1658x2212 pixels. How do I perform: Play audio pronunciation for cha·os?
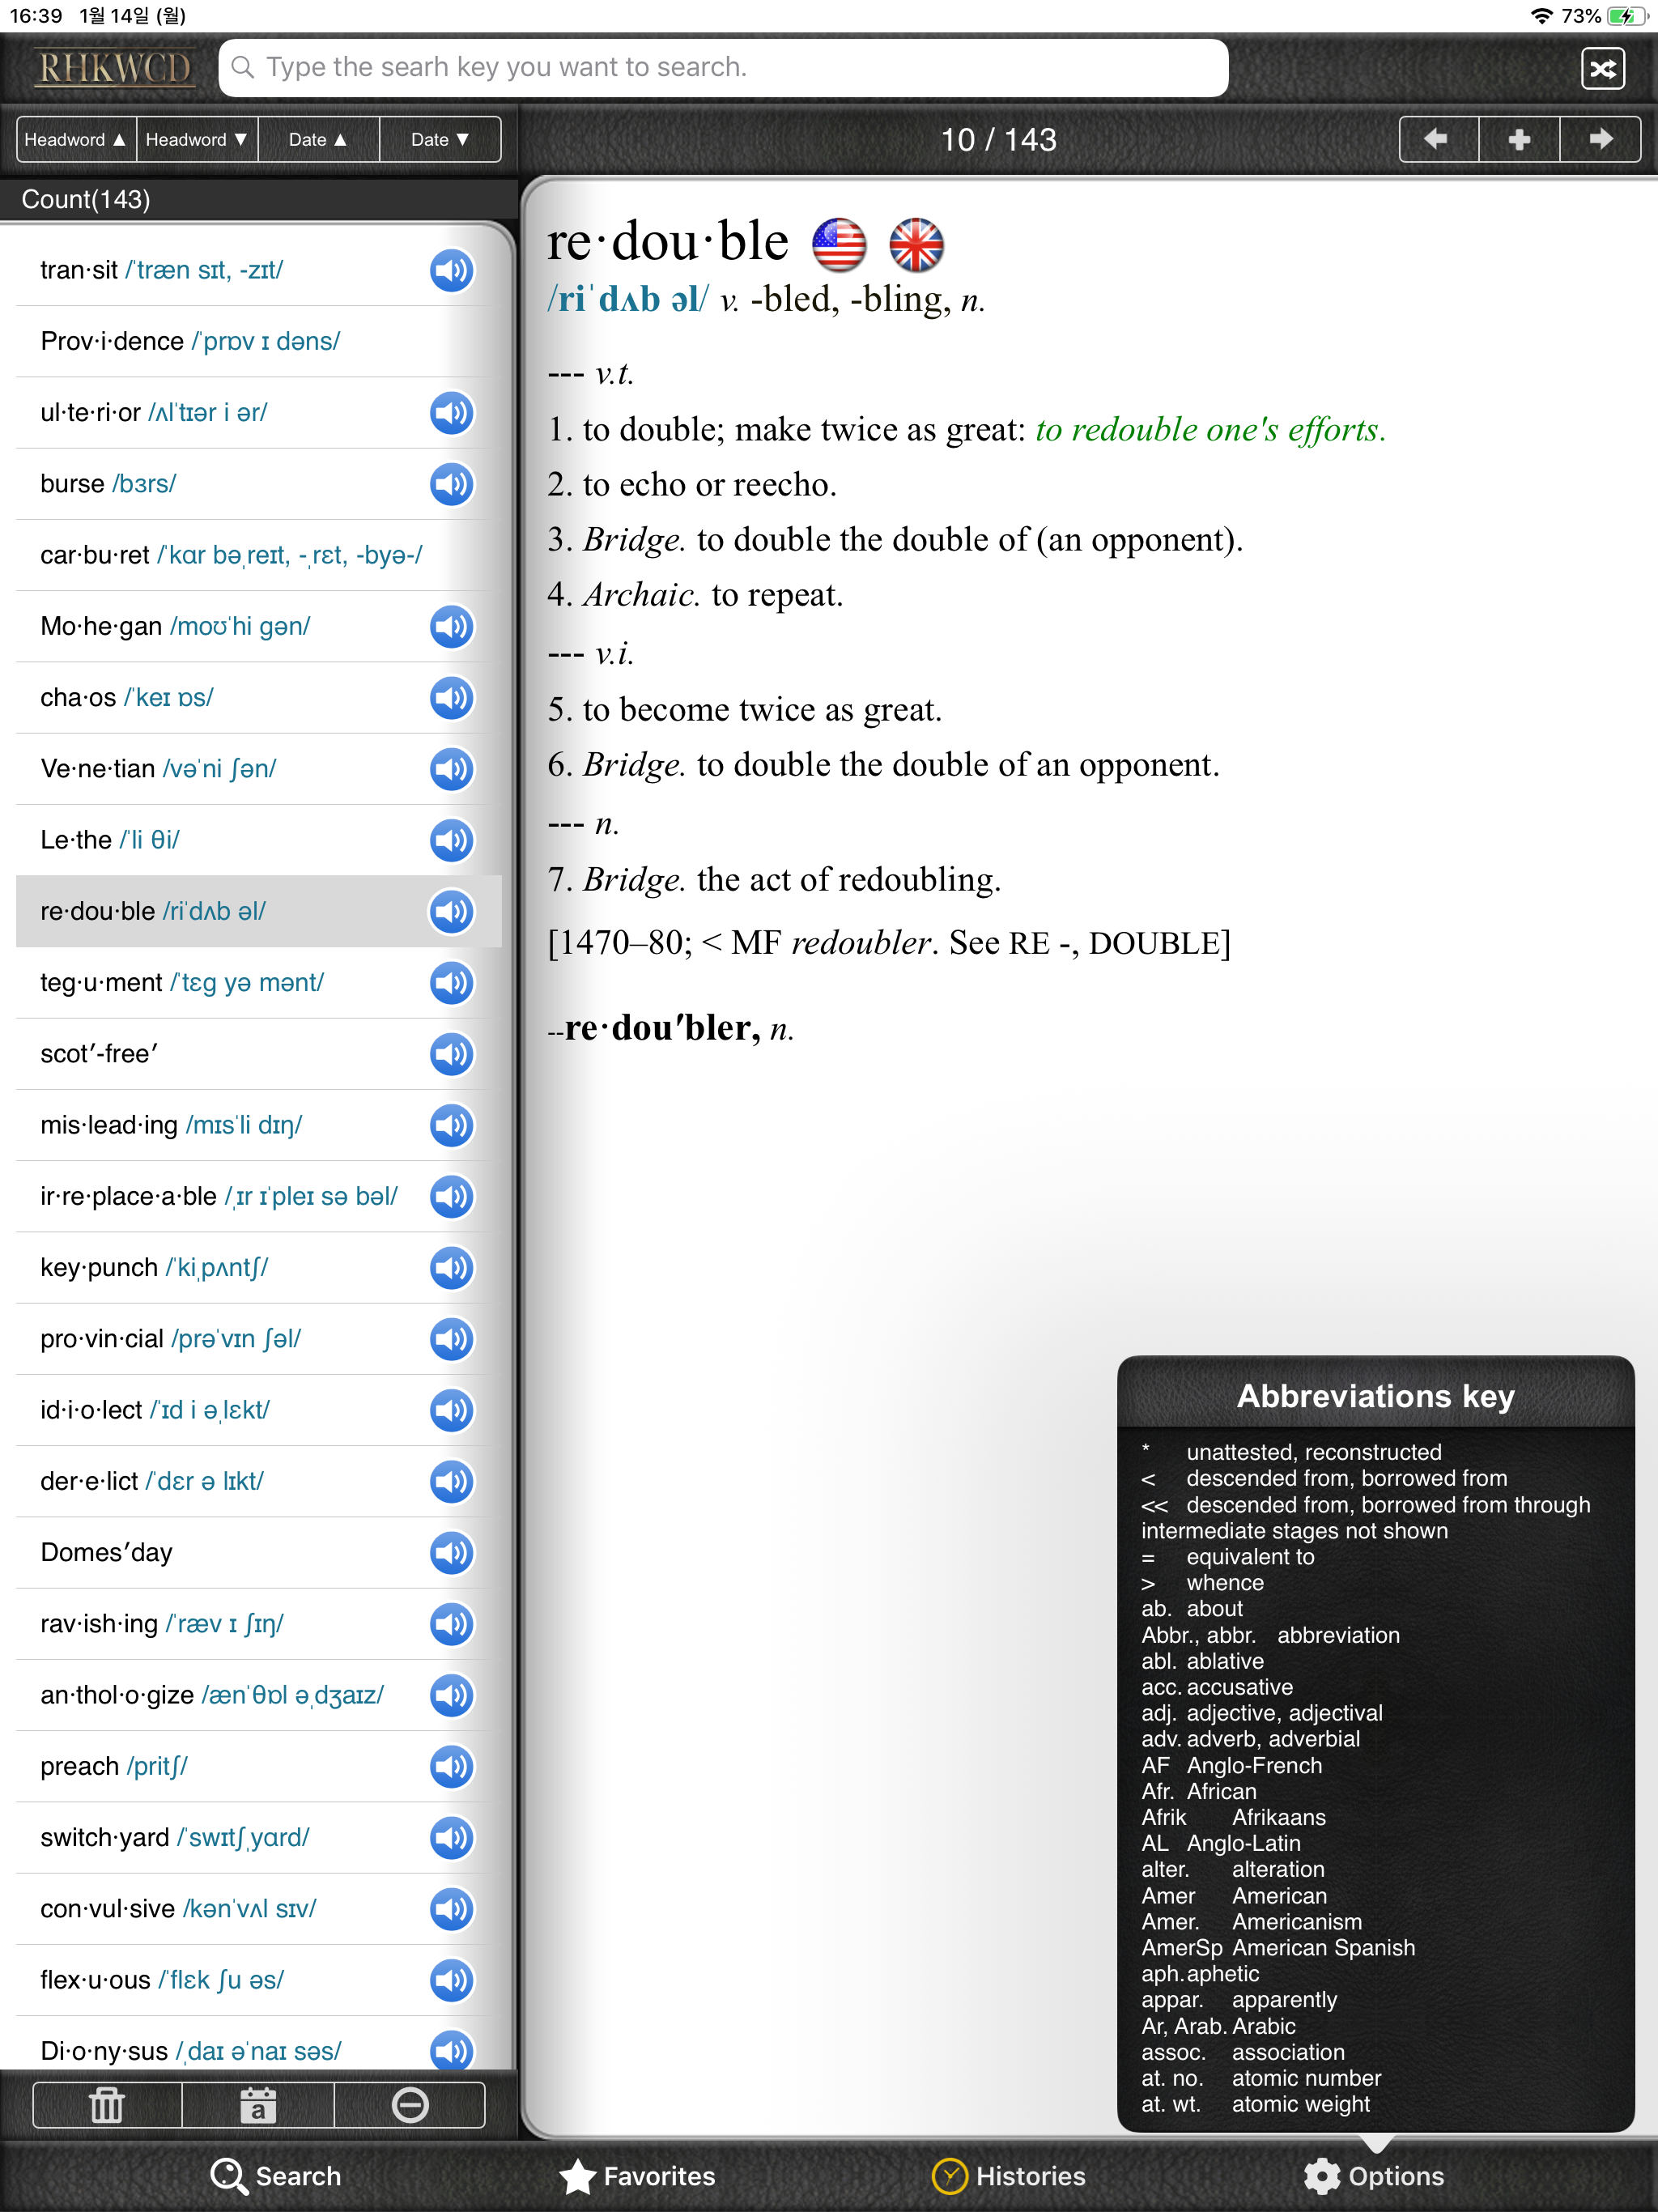(451, 697)
